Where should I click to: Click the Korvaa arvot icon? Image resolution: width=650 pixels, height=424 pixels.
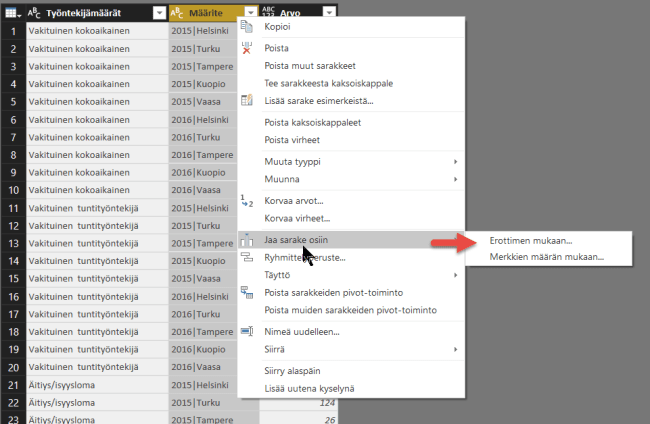click(247, 201)
